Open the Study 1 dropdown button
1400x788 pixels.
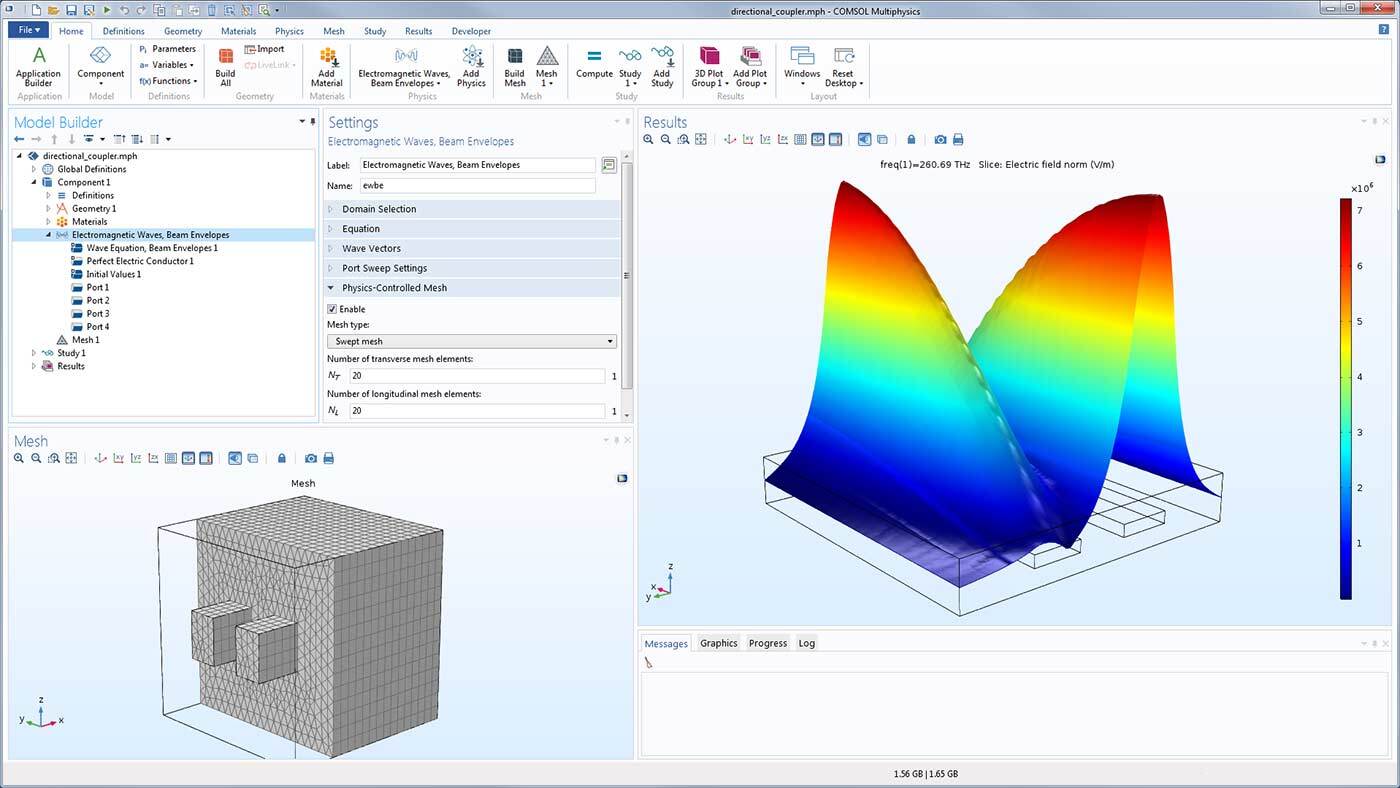click(629, 67)
